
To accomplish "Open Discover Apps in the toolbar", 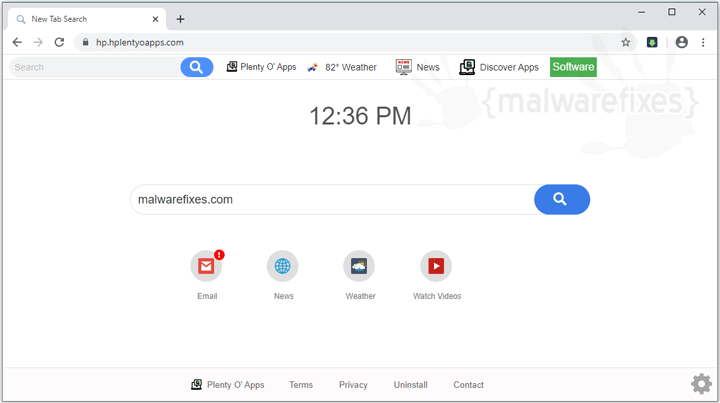I will coord(499,67).
